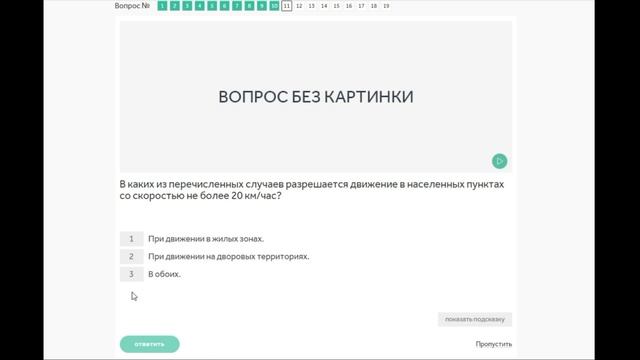Screen dimensions: 640x360
Task: Jump to question number 16
Action: [x=349, y=6]
